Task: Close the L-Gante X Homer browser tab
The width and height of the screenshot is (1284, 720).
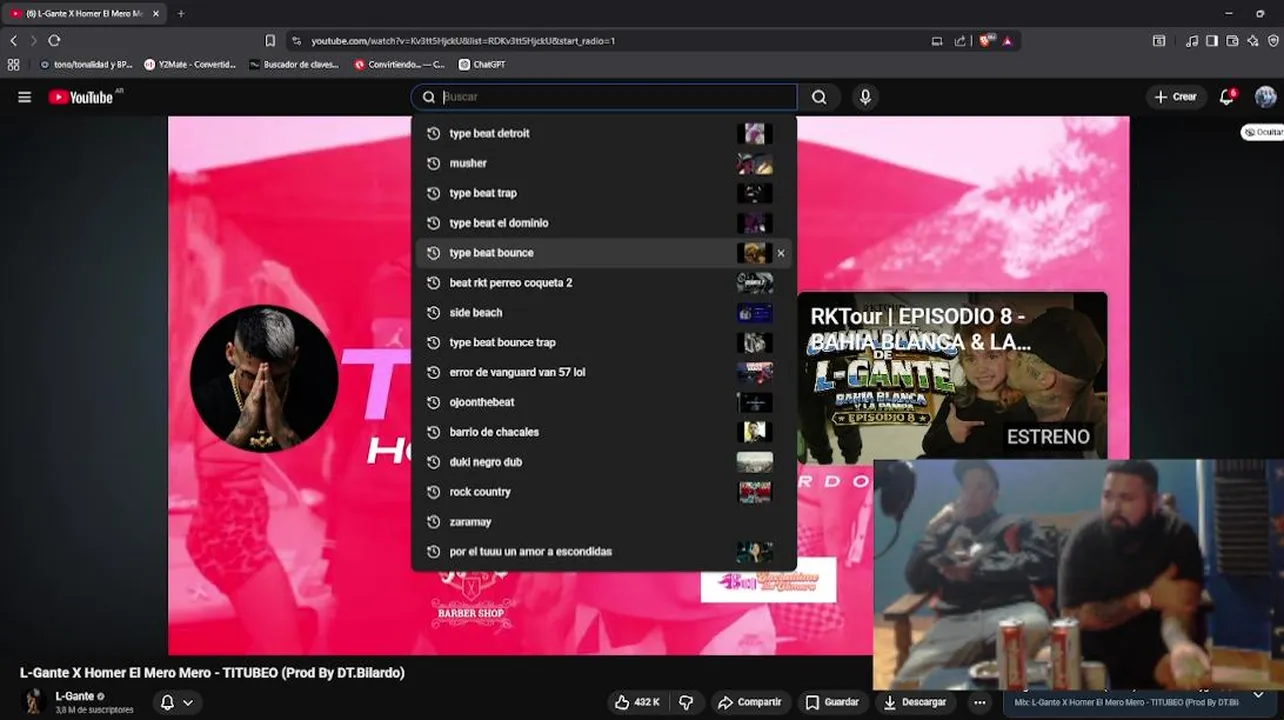Action: (156, 14)
